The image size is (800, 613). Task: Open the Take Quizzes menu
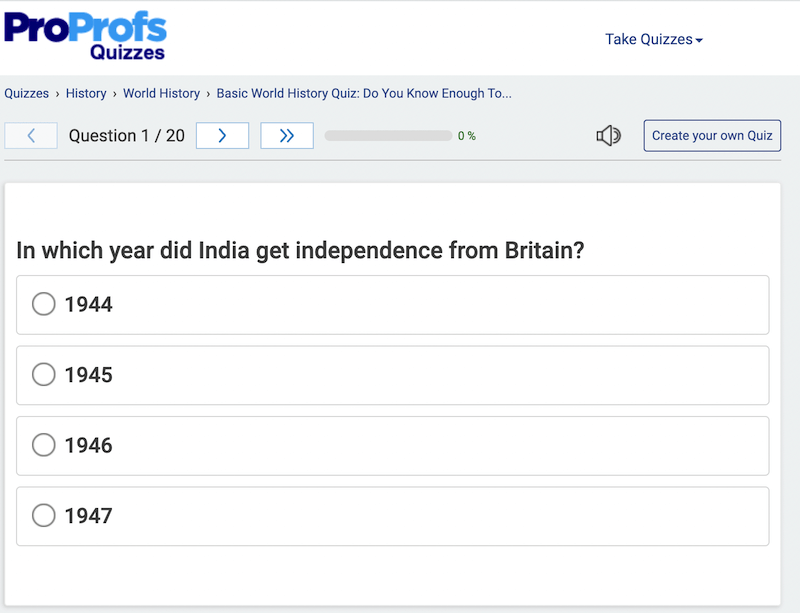pyautogui.click(x=654, y=39)
